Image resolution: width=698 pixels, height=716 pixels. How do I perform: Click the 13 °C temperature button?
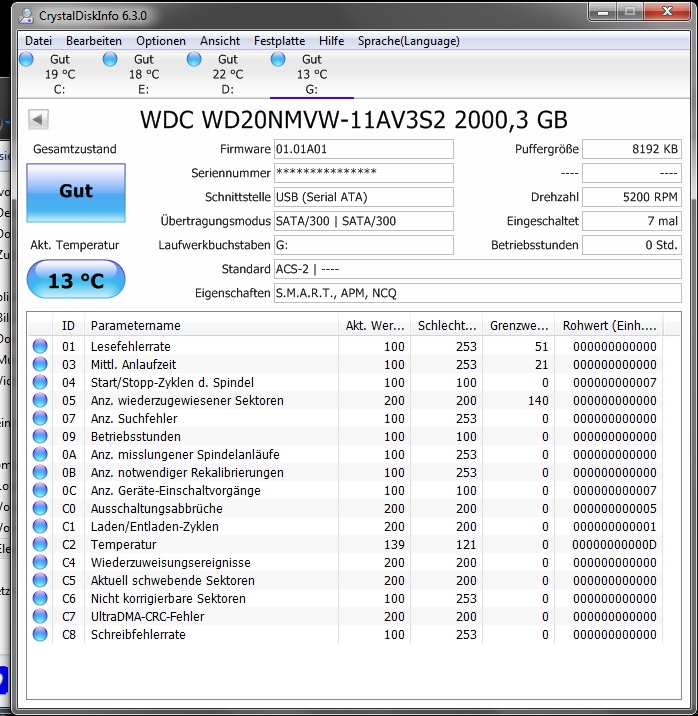pyautogui.click(x=76, y=279)
